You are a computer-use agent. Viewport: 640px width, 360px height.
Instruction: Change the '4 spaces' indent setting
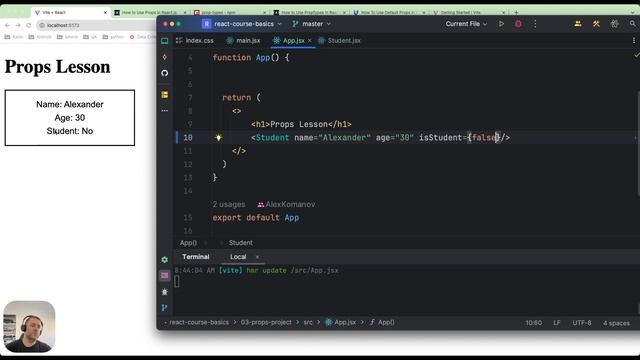click(616, 323)
